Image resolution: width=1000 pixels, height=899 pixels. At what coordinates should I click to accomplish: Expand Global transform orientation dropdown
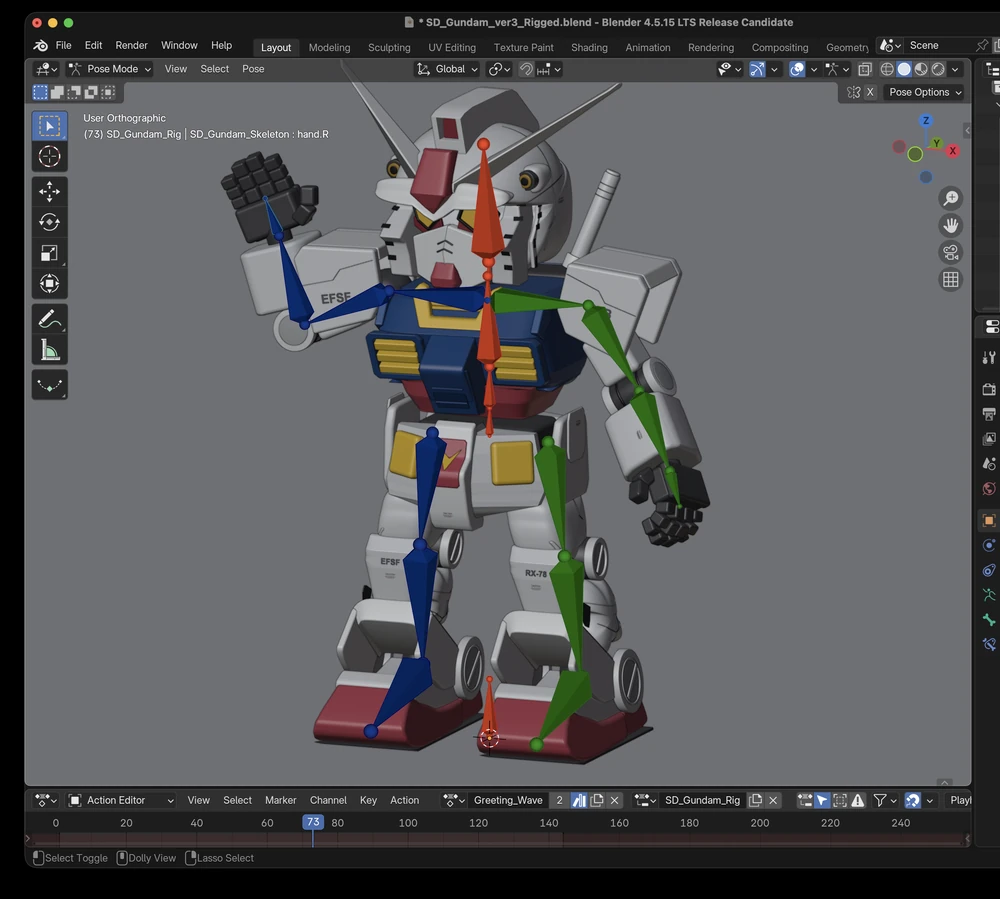pos(446,69)
